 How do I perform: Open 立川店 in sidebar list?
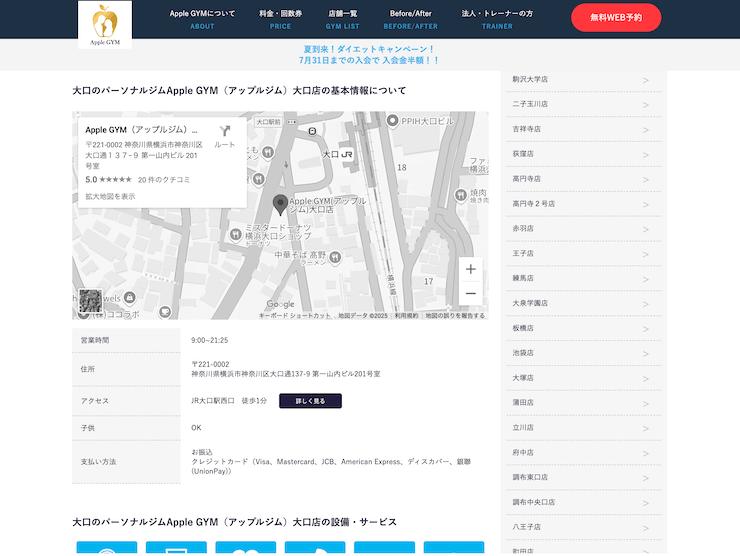pos(584,428)
